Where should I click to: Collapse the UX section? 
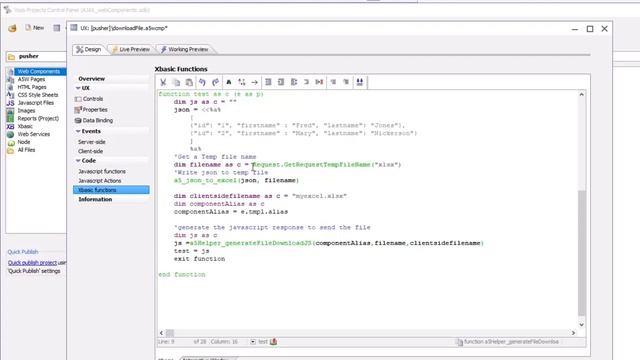tap(78, 88)
